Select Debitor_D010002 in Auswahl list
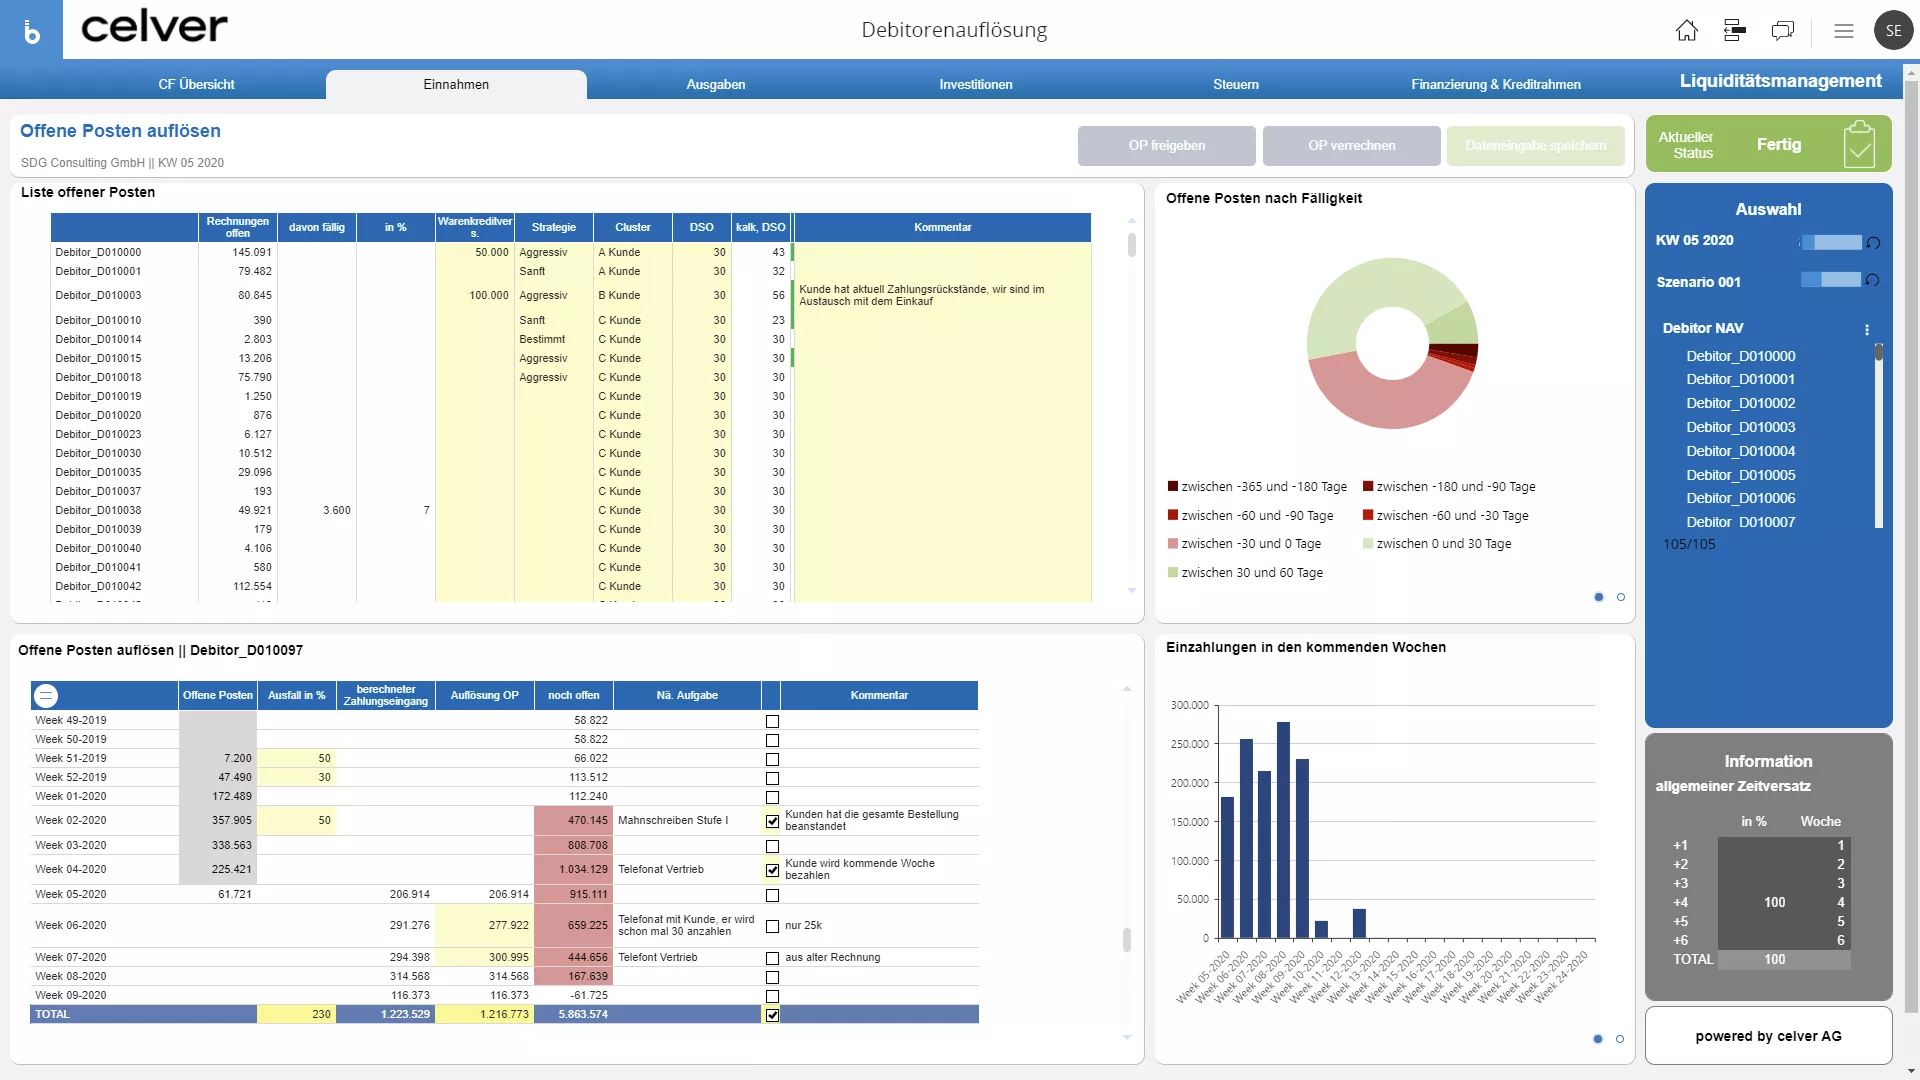 click(x=1740, y=403)
